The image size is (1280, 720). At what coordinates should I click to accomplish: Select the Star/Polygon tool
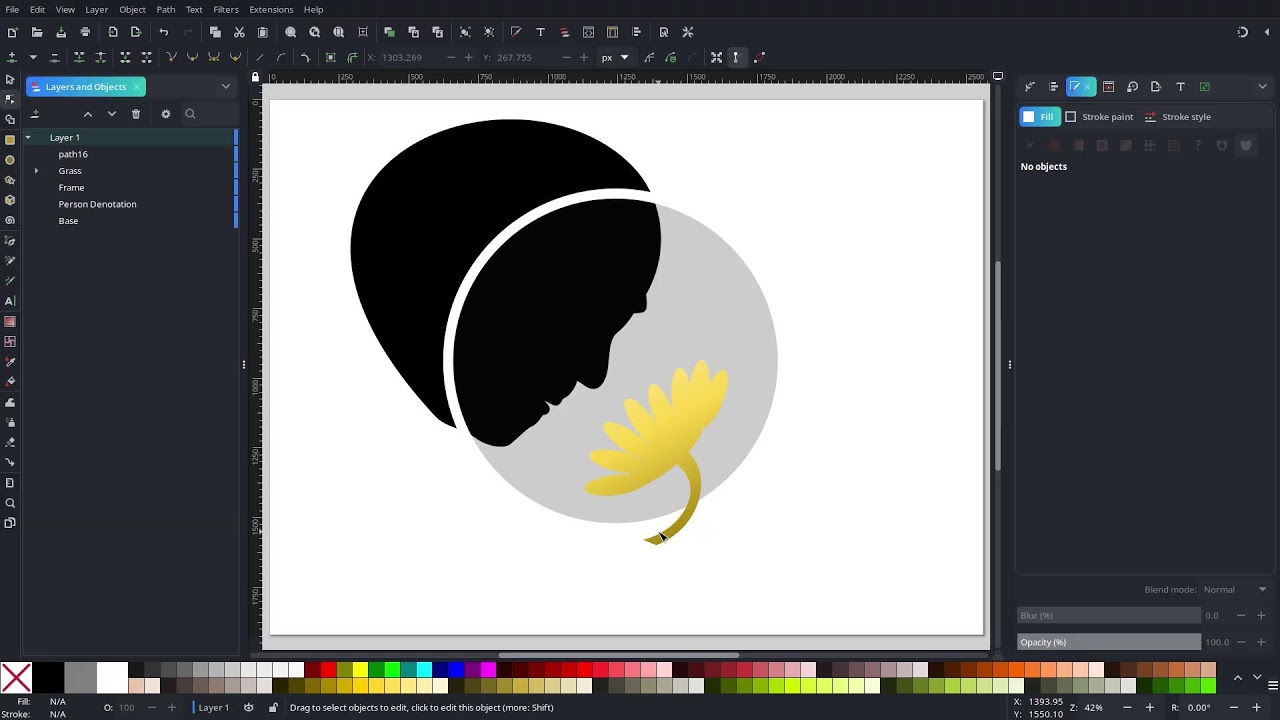[x=10, y=180]
